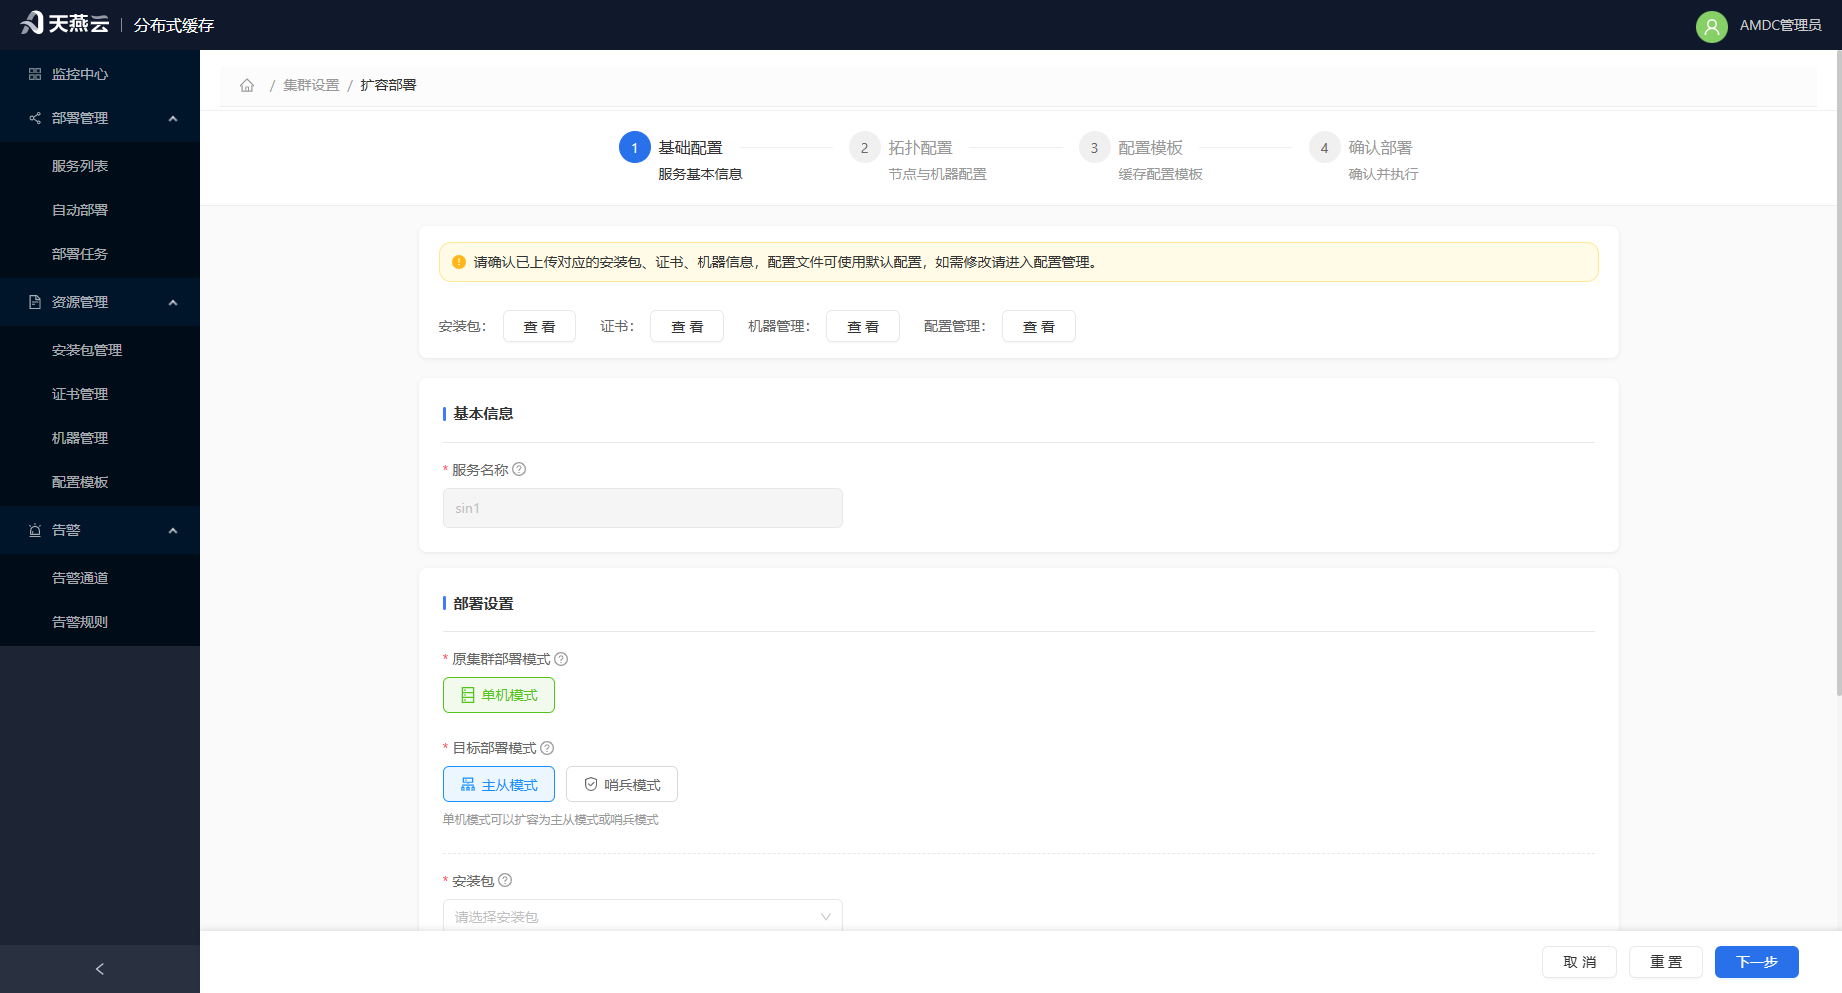Click the 告警 alarm icon
1842x993 pixels.
35,530
